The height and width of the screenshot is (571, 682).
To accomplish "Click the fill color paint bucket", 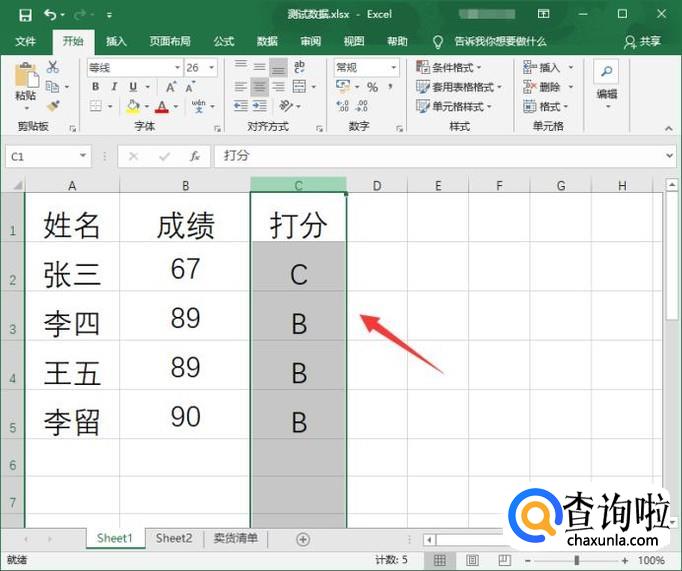I will (133, 106).
